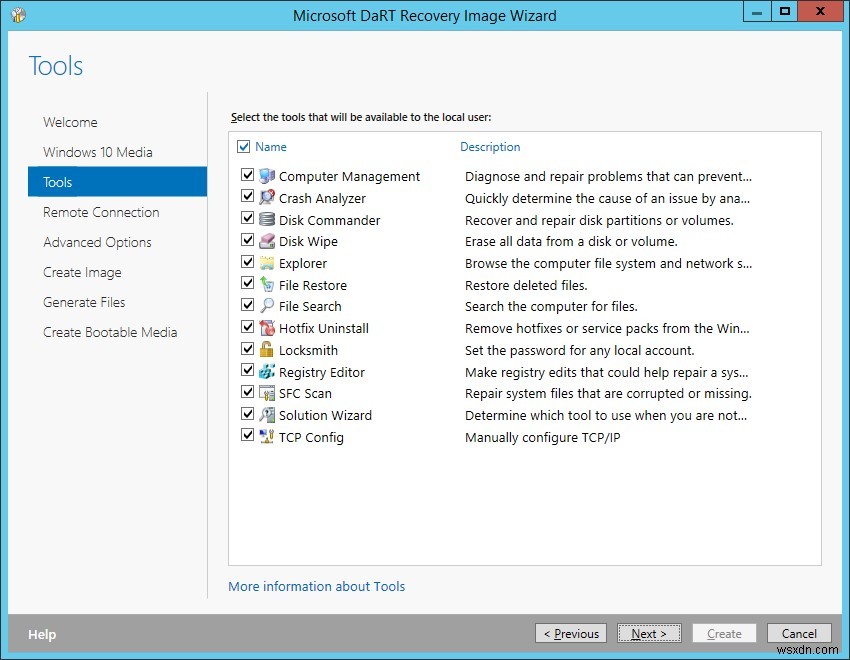Uncheck the Registry Editor checkbox
Viewport: 850px width, 660px height.
247,370
